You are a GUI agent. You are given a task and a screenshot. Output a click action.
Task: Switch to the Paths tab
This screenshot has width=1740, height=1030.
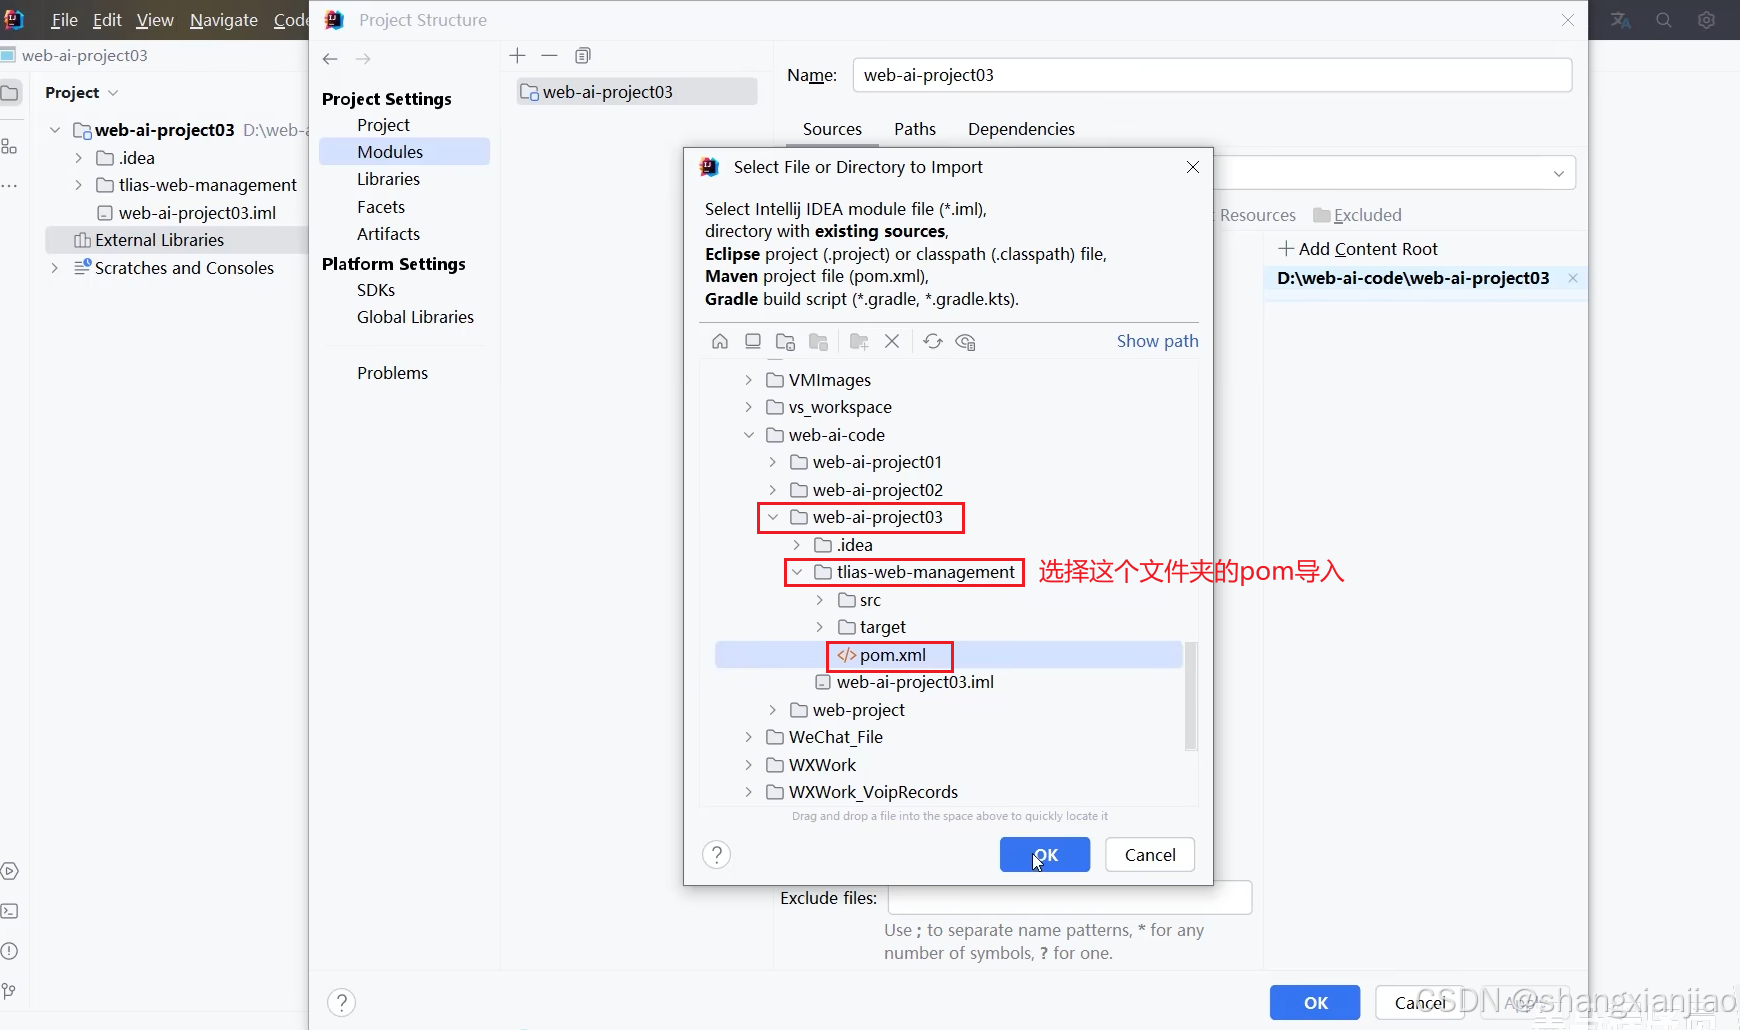point(915,129)
